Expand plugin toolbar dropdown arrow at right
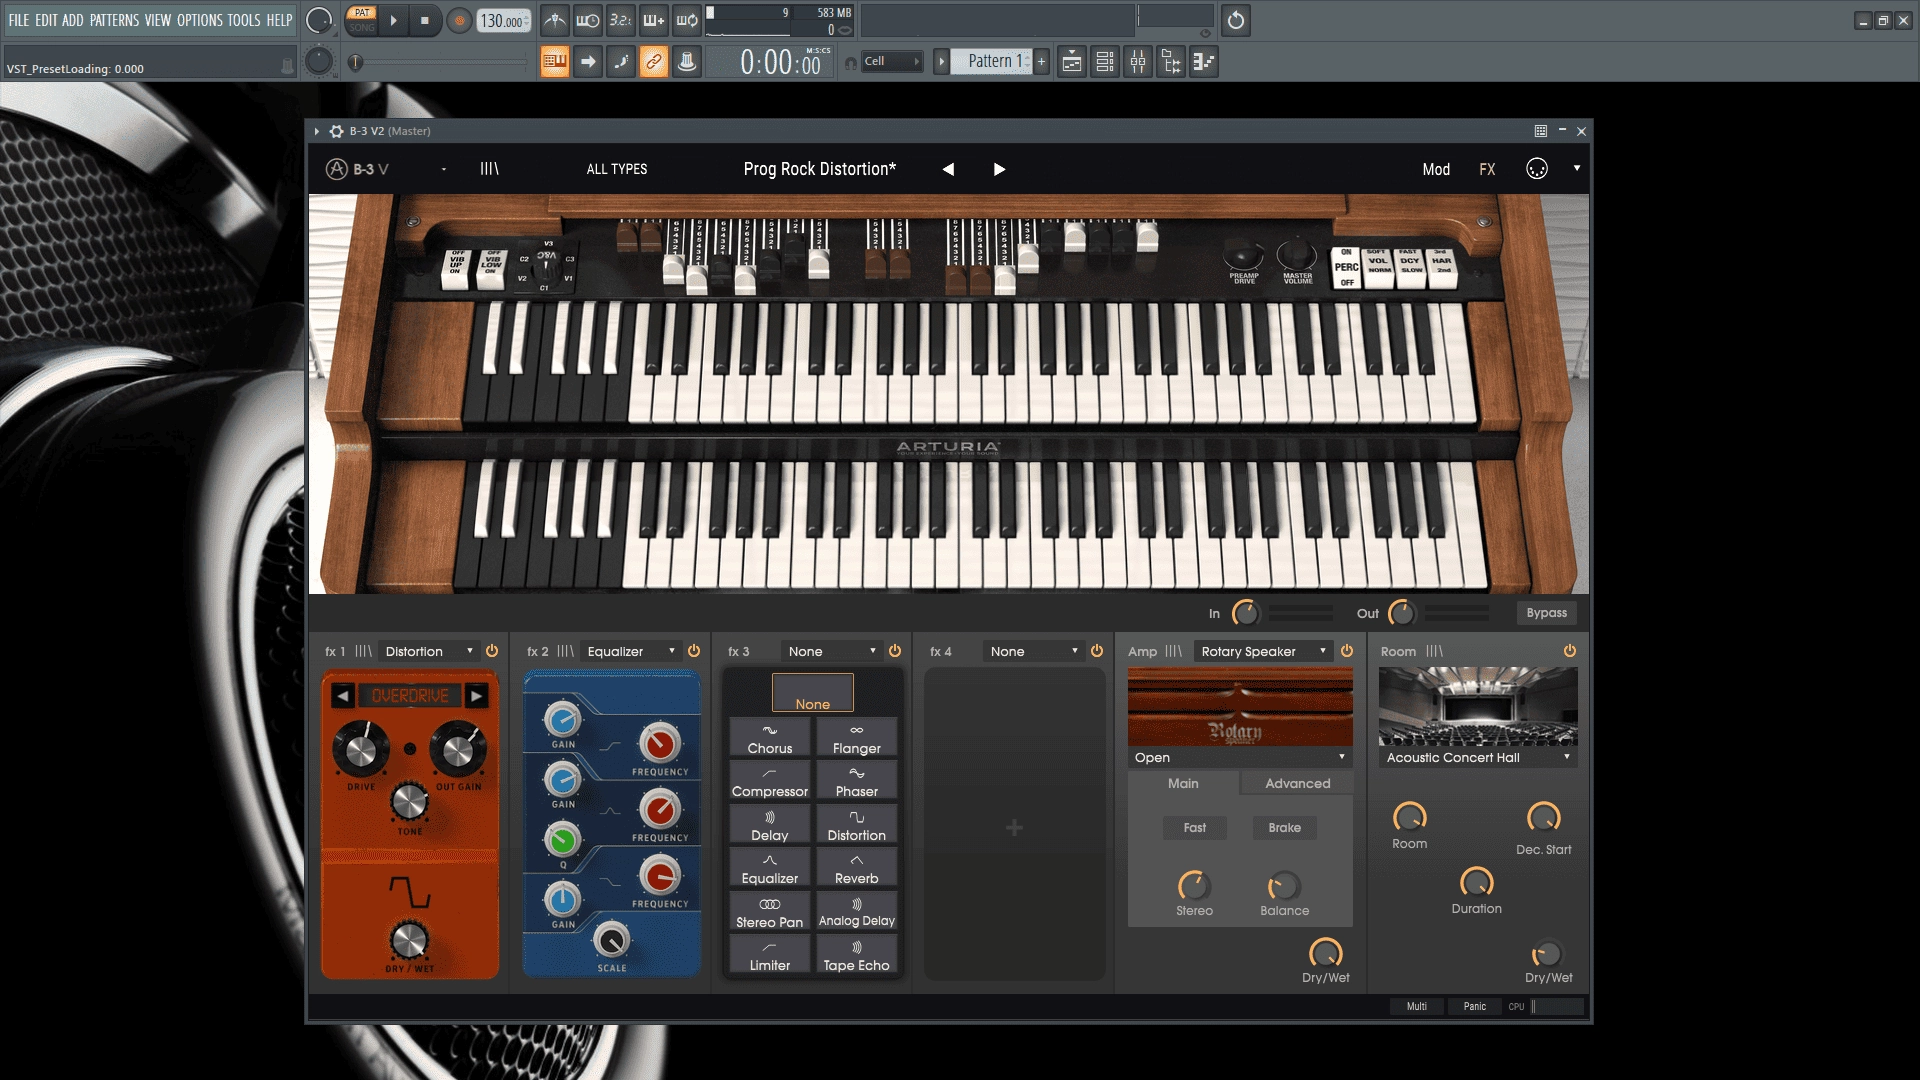Screen dimensions: 1920x1080 [1577, 168]
